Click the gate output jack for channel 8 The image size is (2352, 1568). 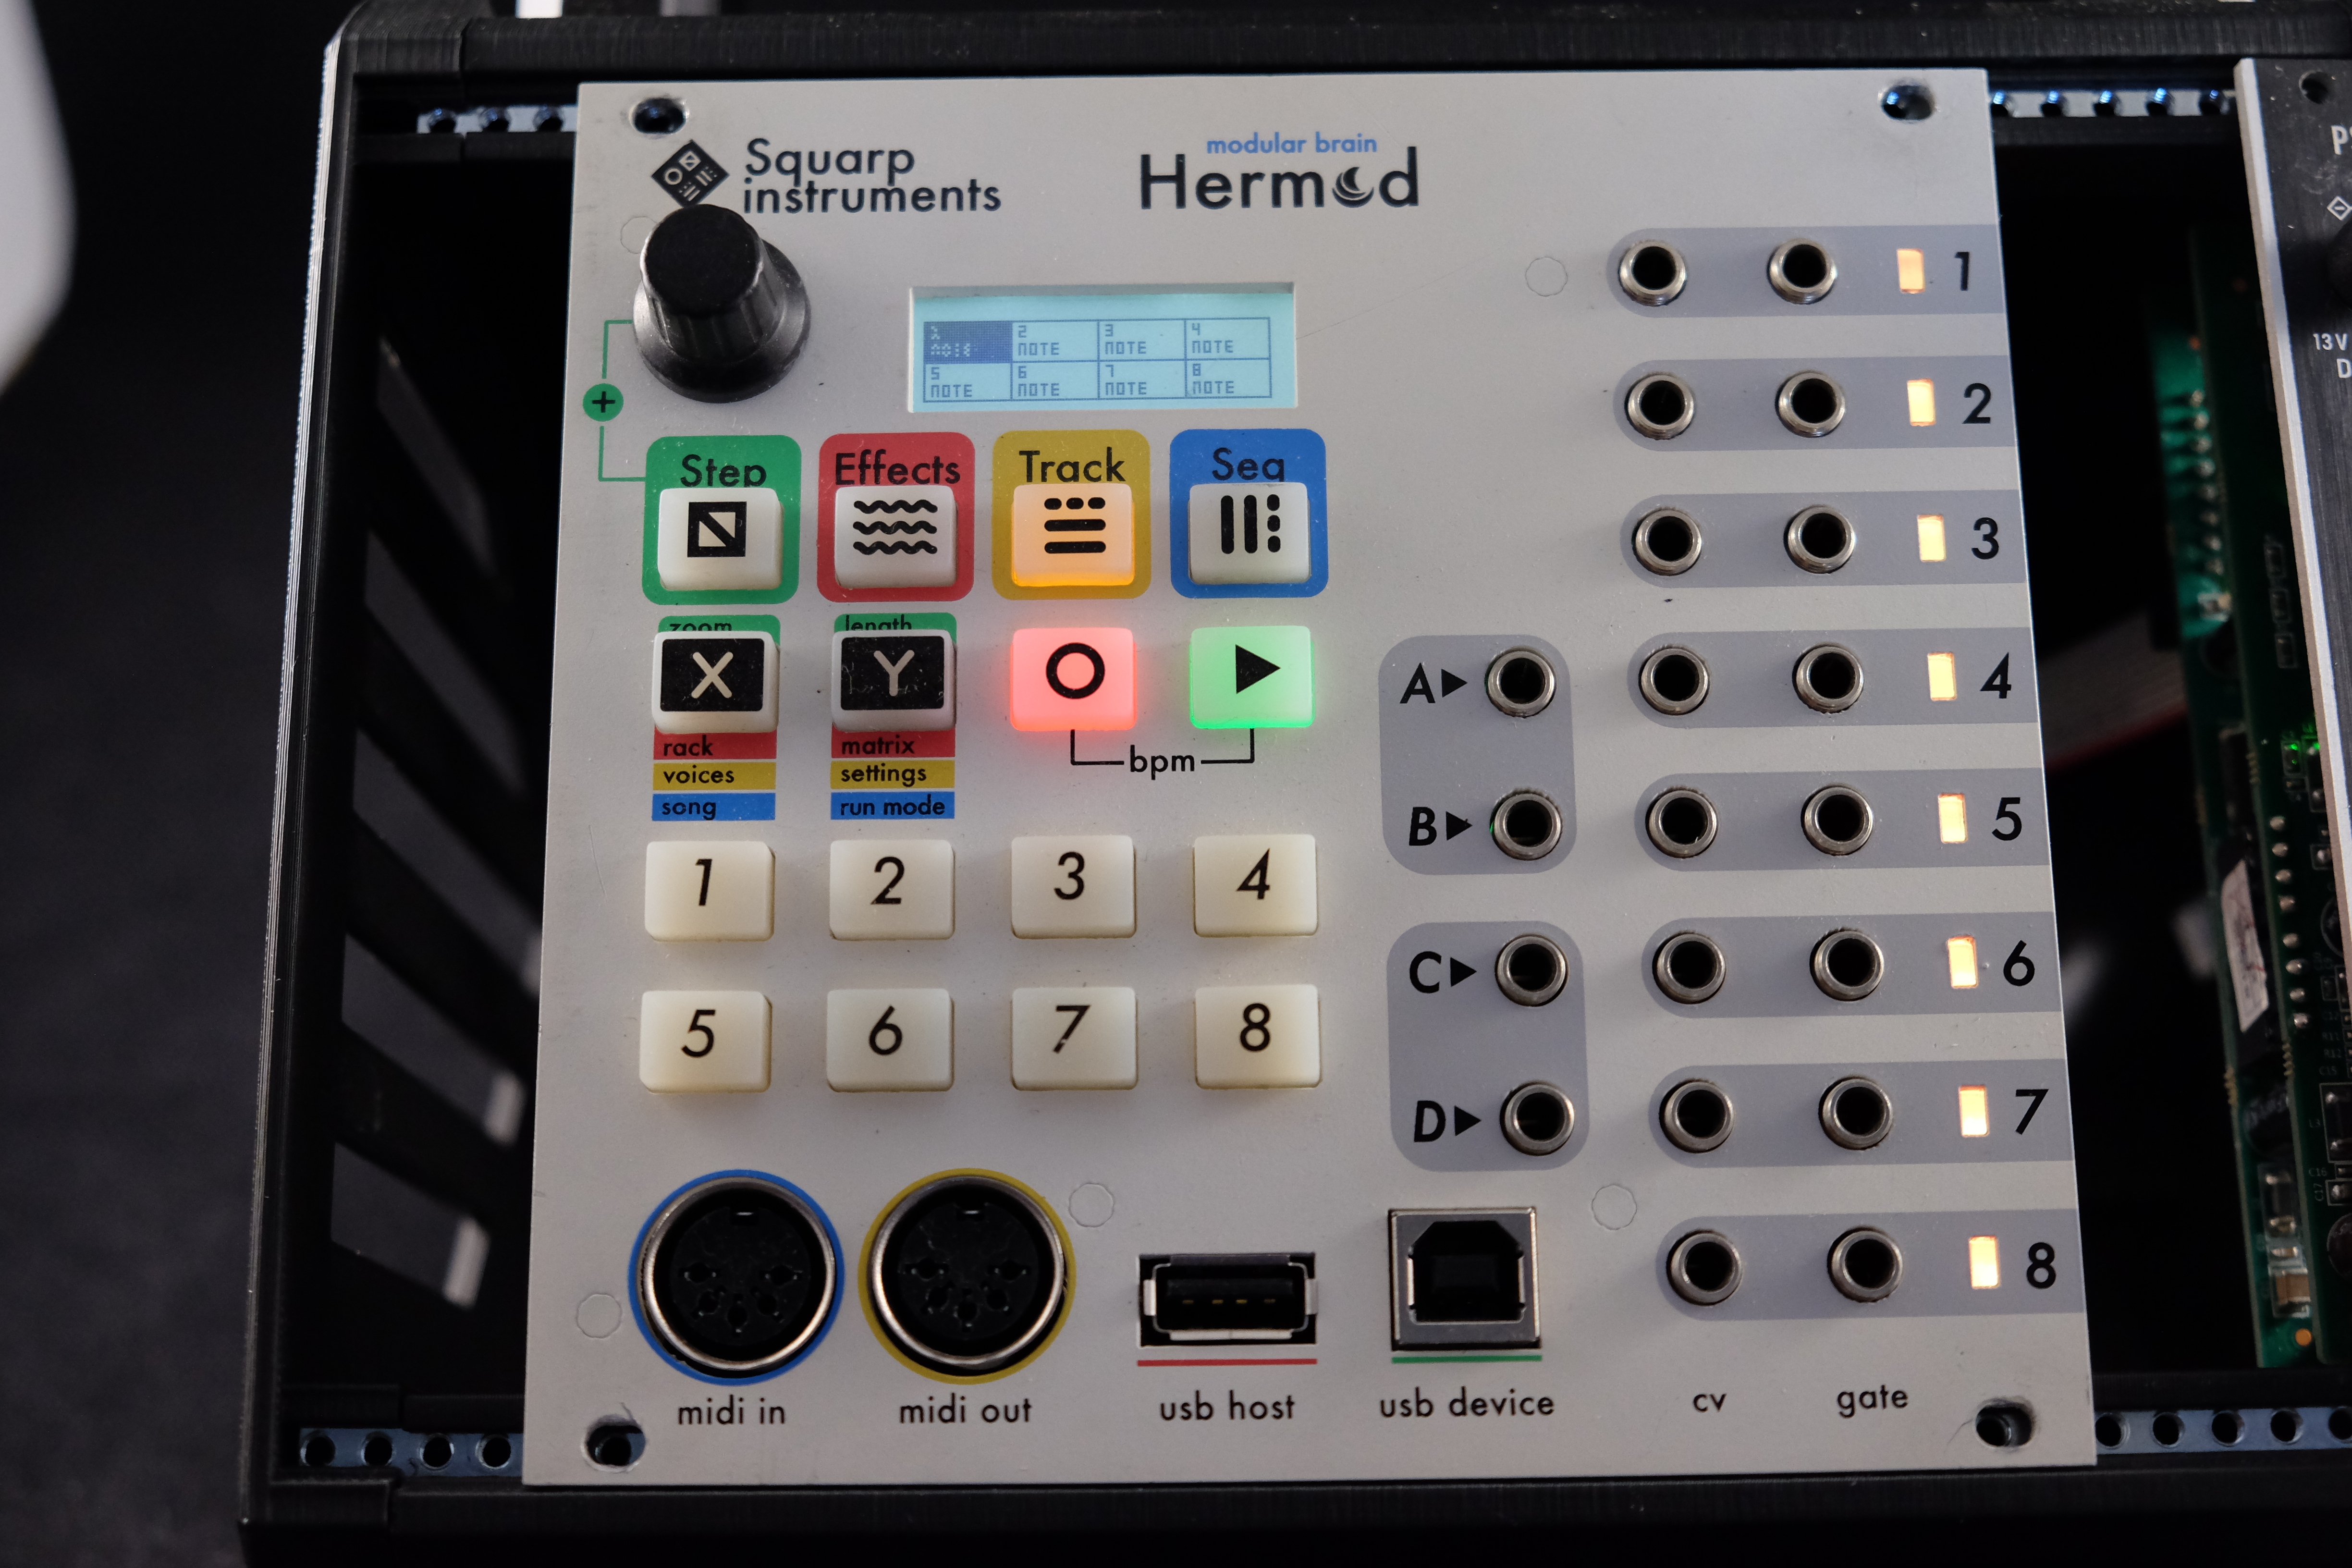pyautogui.click(x=1865, y=1265)
